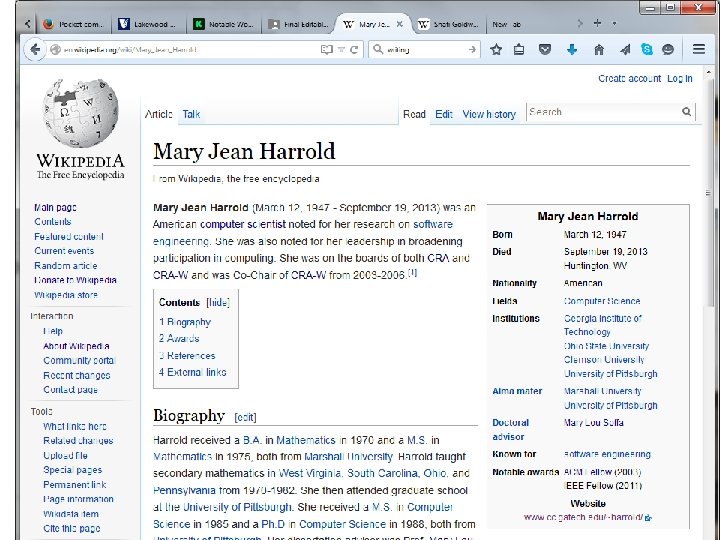Click the scroll up arrow of the page scrollbar

(708, 72)
